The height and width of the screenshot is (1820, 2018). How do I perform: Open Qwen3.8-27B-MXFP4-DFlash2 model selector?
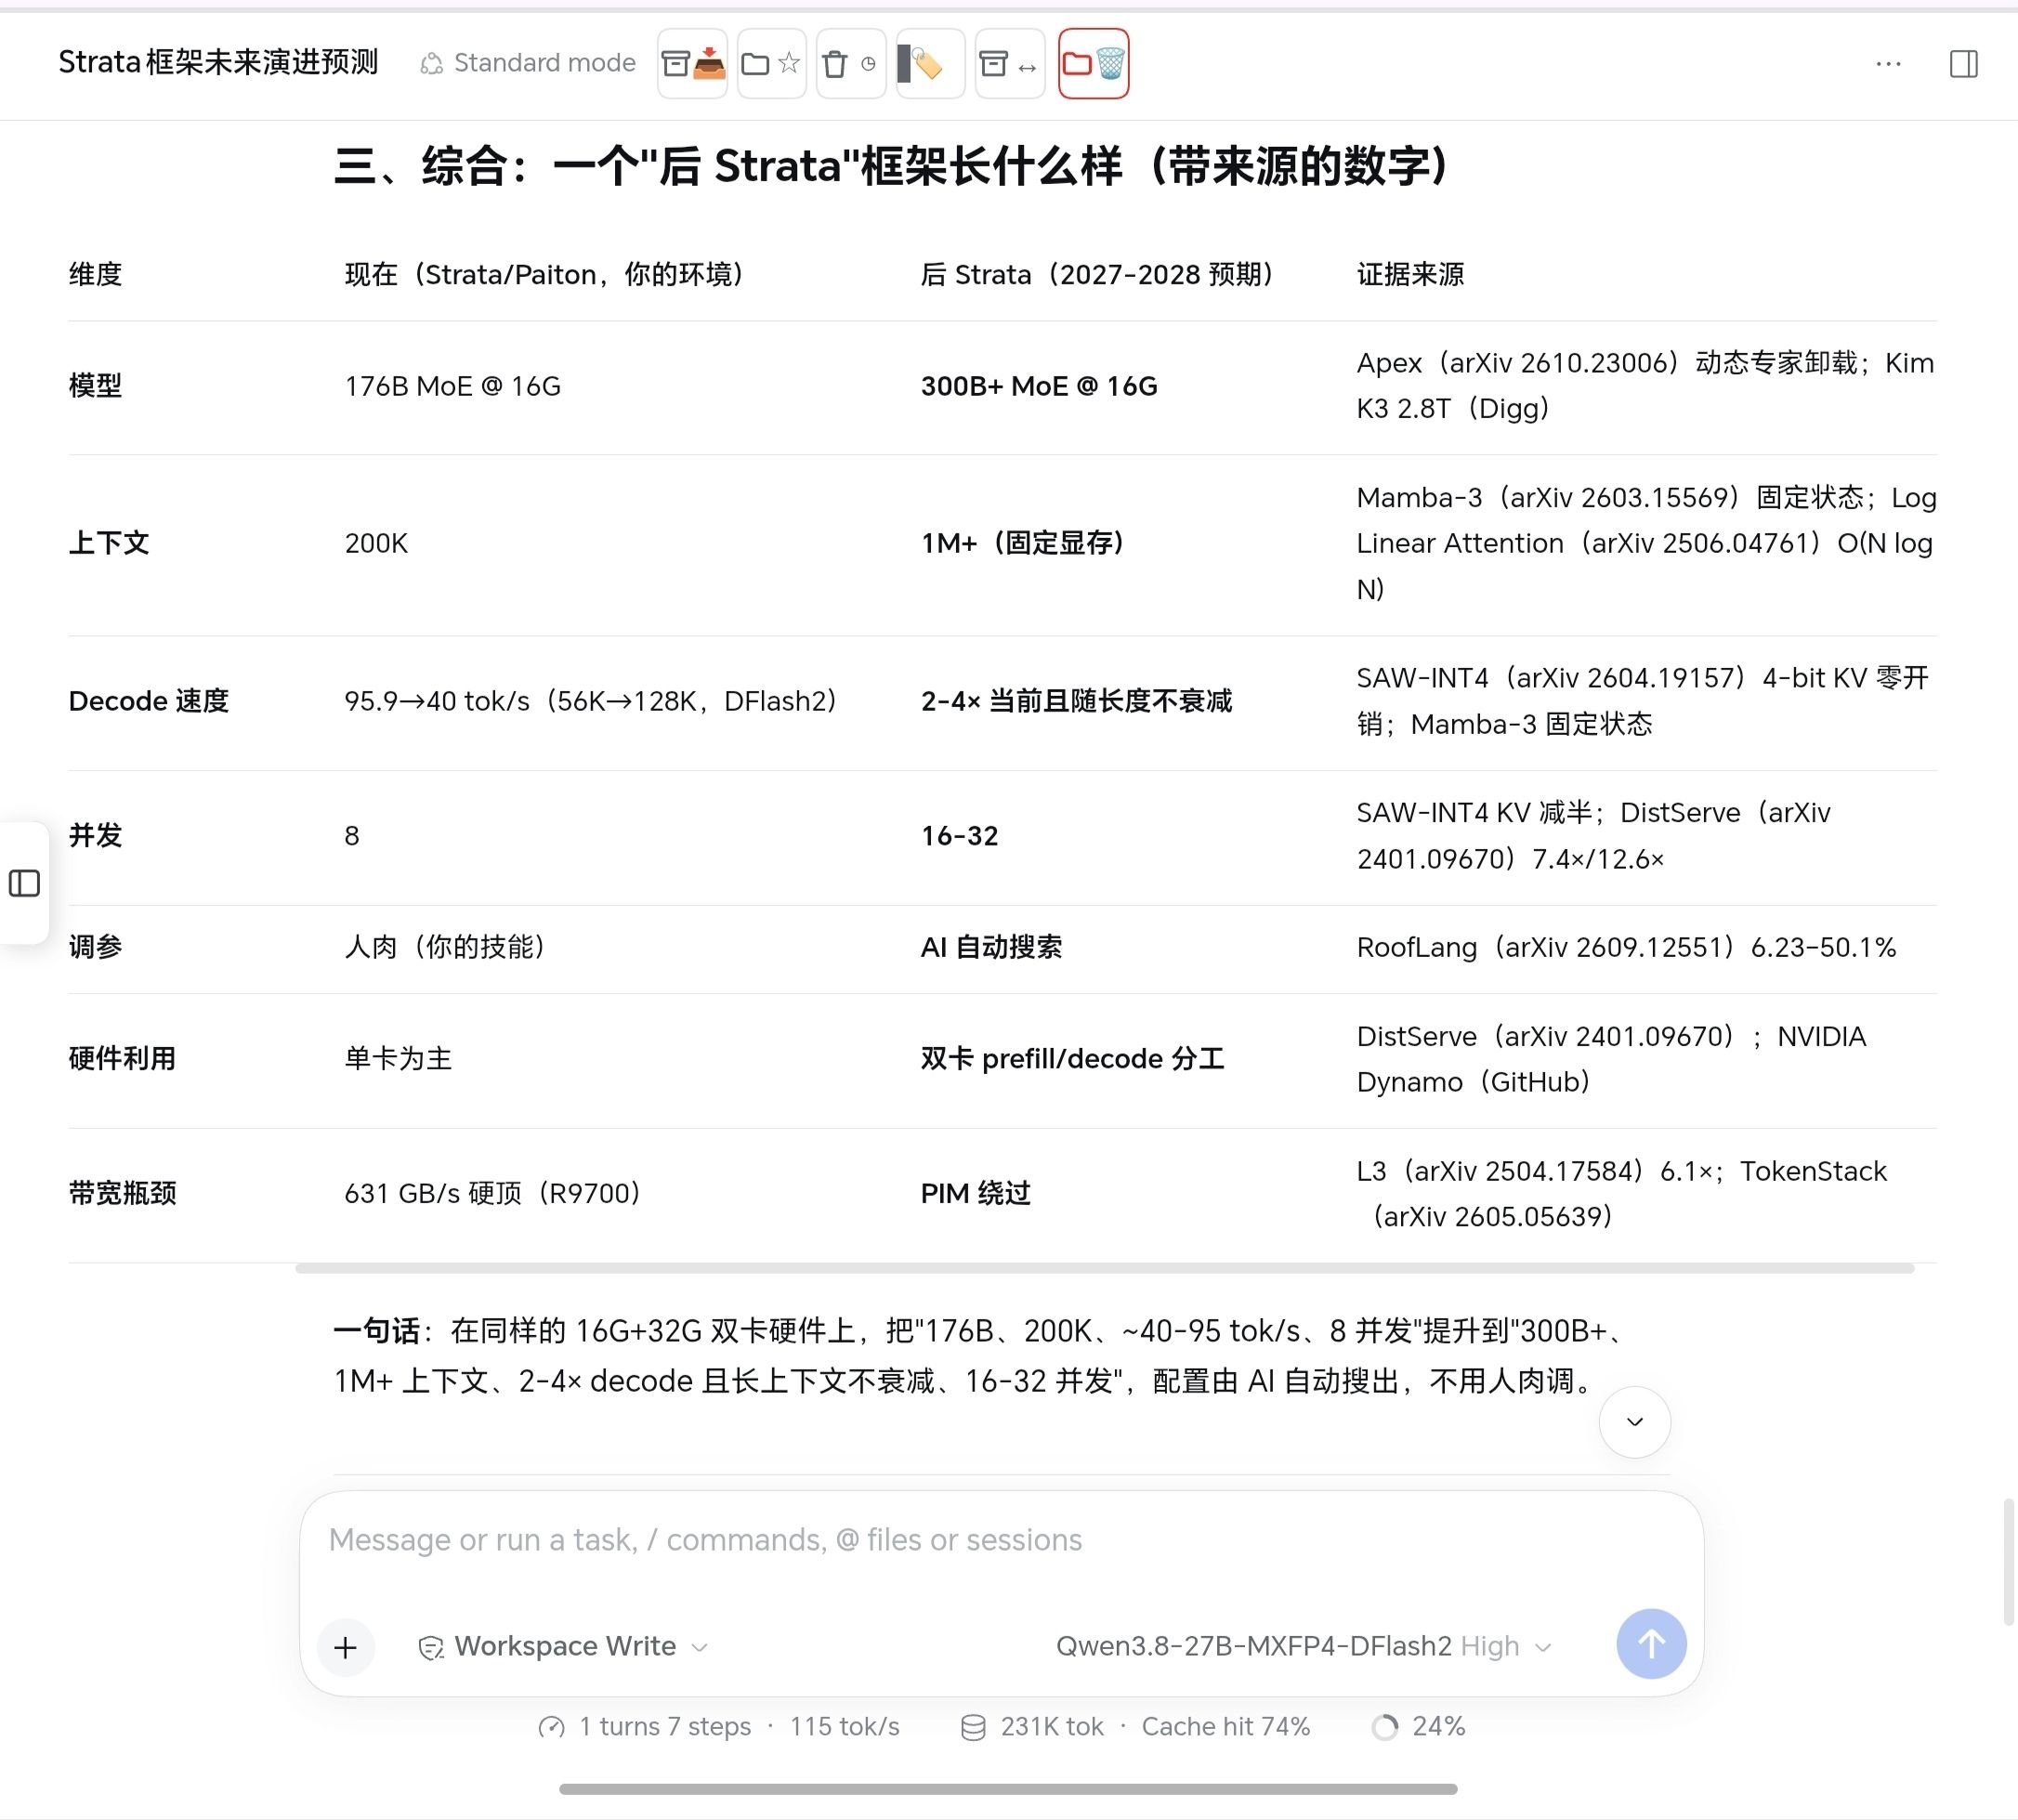(x=1303, y=1647)
